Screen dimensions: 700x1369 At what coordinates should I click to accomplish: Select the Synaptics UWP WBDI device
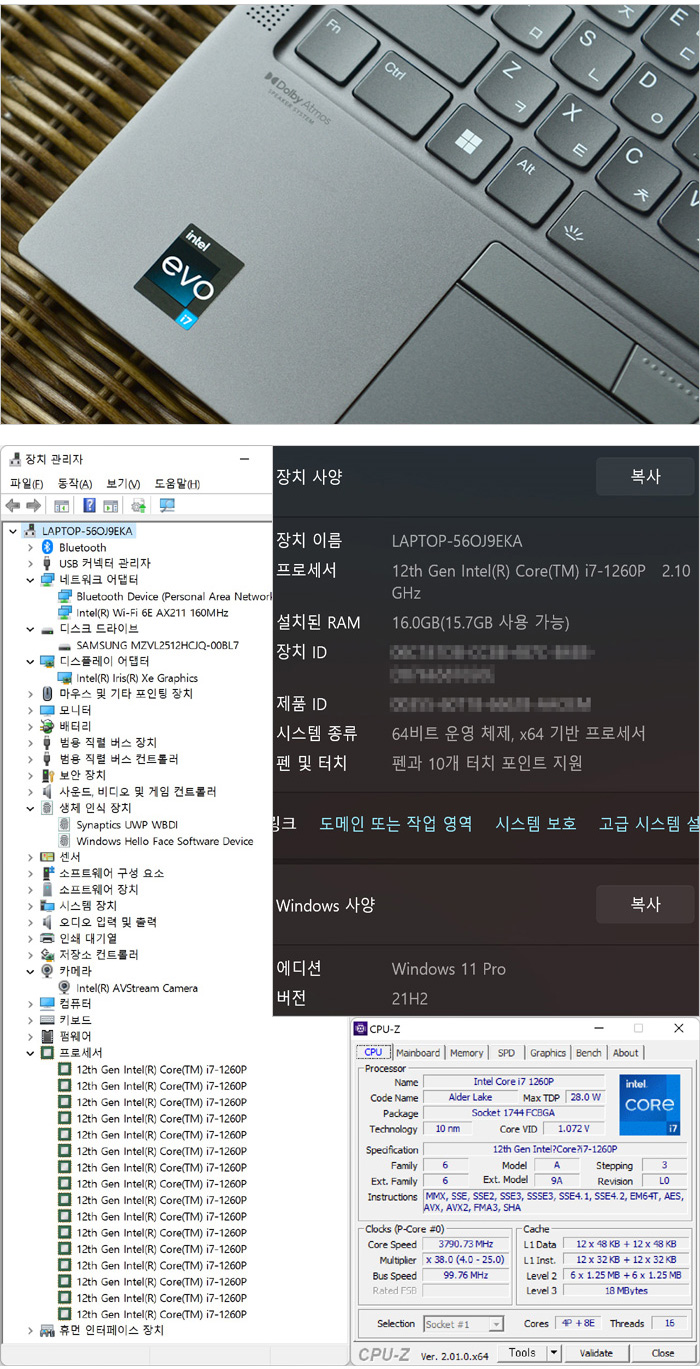[x=129, y=824]
